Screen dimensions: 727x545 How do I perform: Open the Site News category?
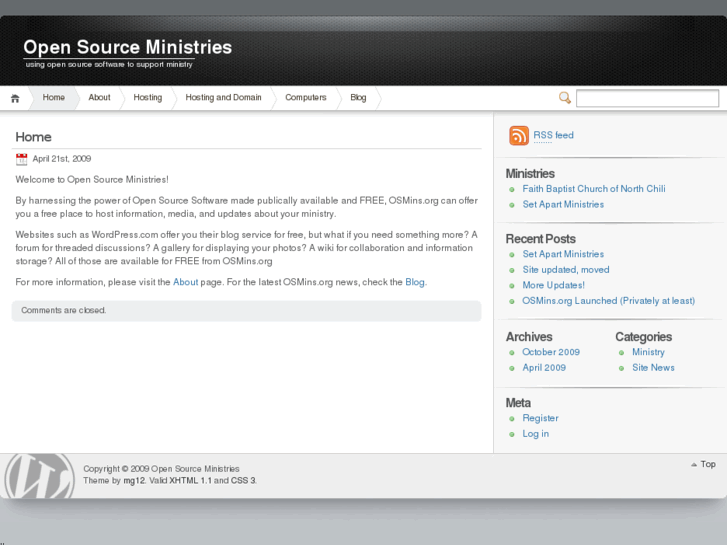(x=653, y=368)
